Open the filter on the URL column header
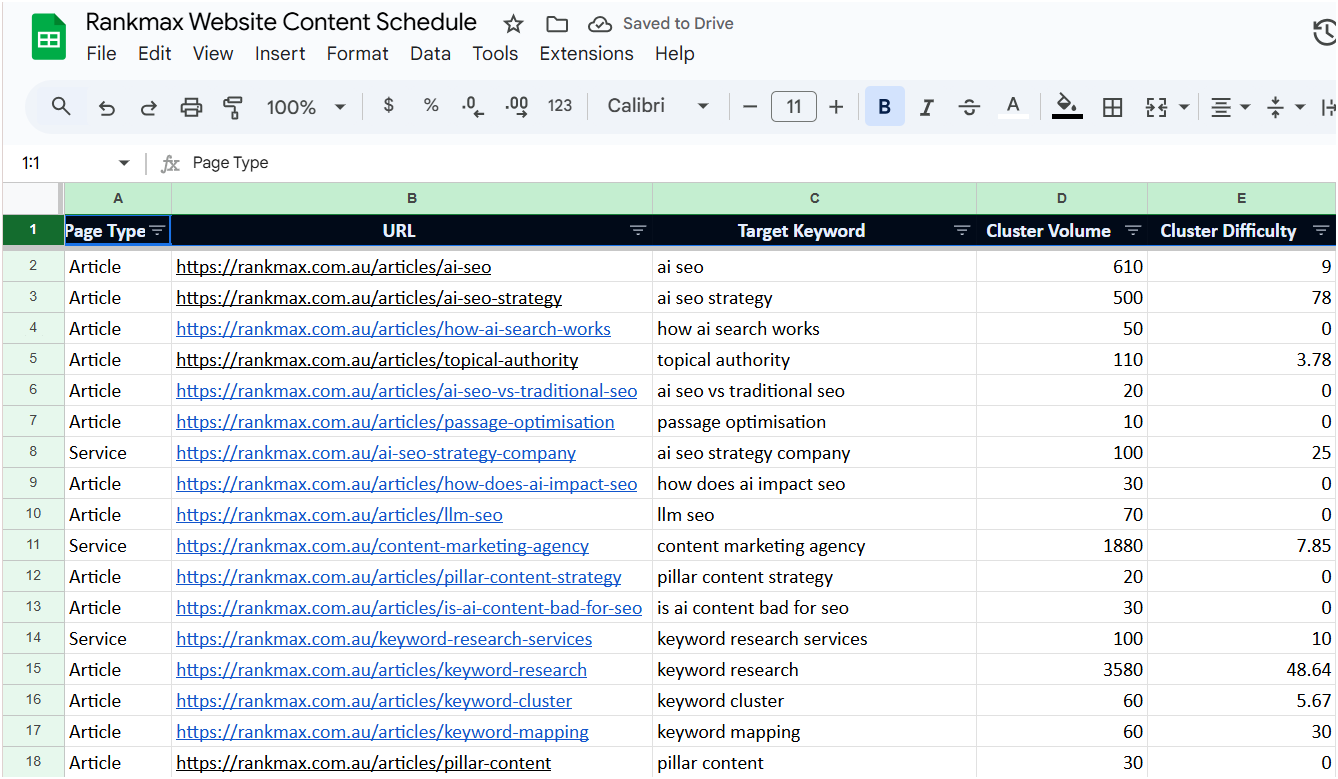 [x=637, y=230]
